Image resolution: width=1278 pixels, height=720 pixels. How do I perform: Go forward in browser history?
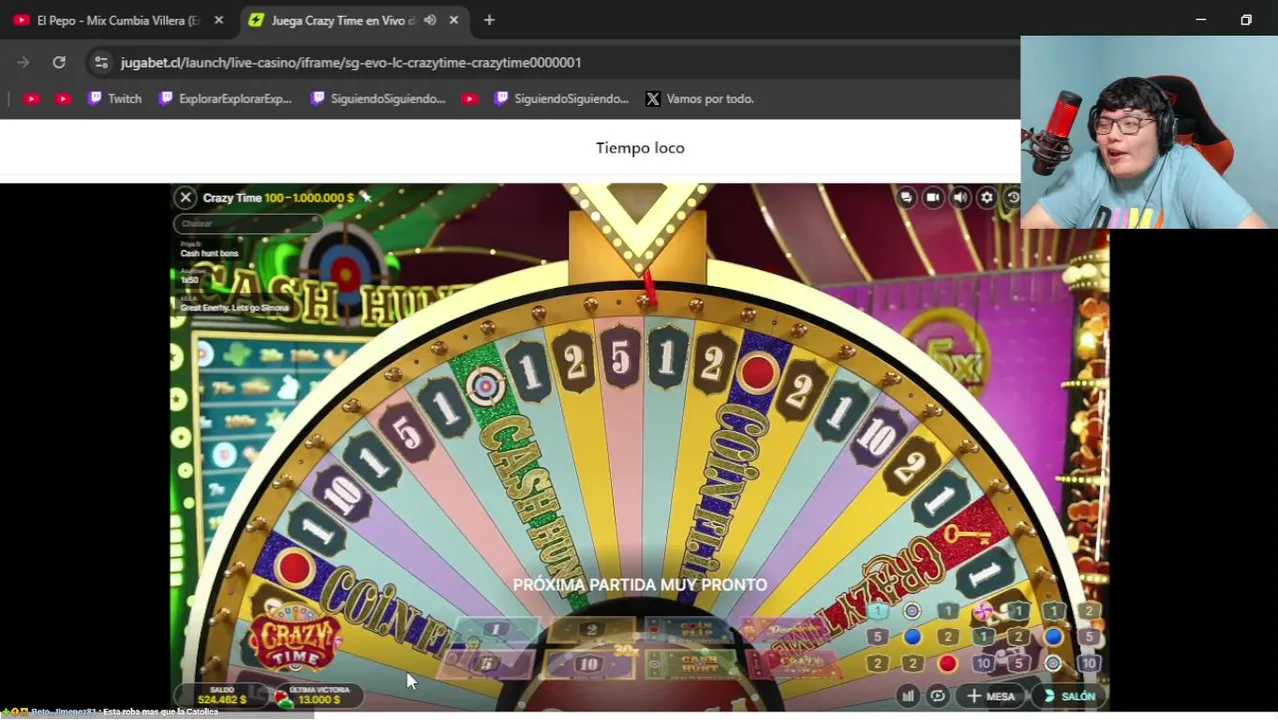pos(23,62)
